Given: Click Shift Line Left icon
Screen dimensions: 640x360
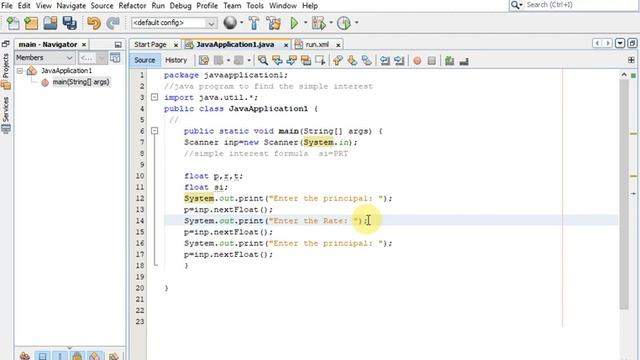Looking at the screenshot, I should pos(384,60).
